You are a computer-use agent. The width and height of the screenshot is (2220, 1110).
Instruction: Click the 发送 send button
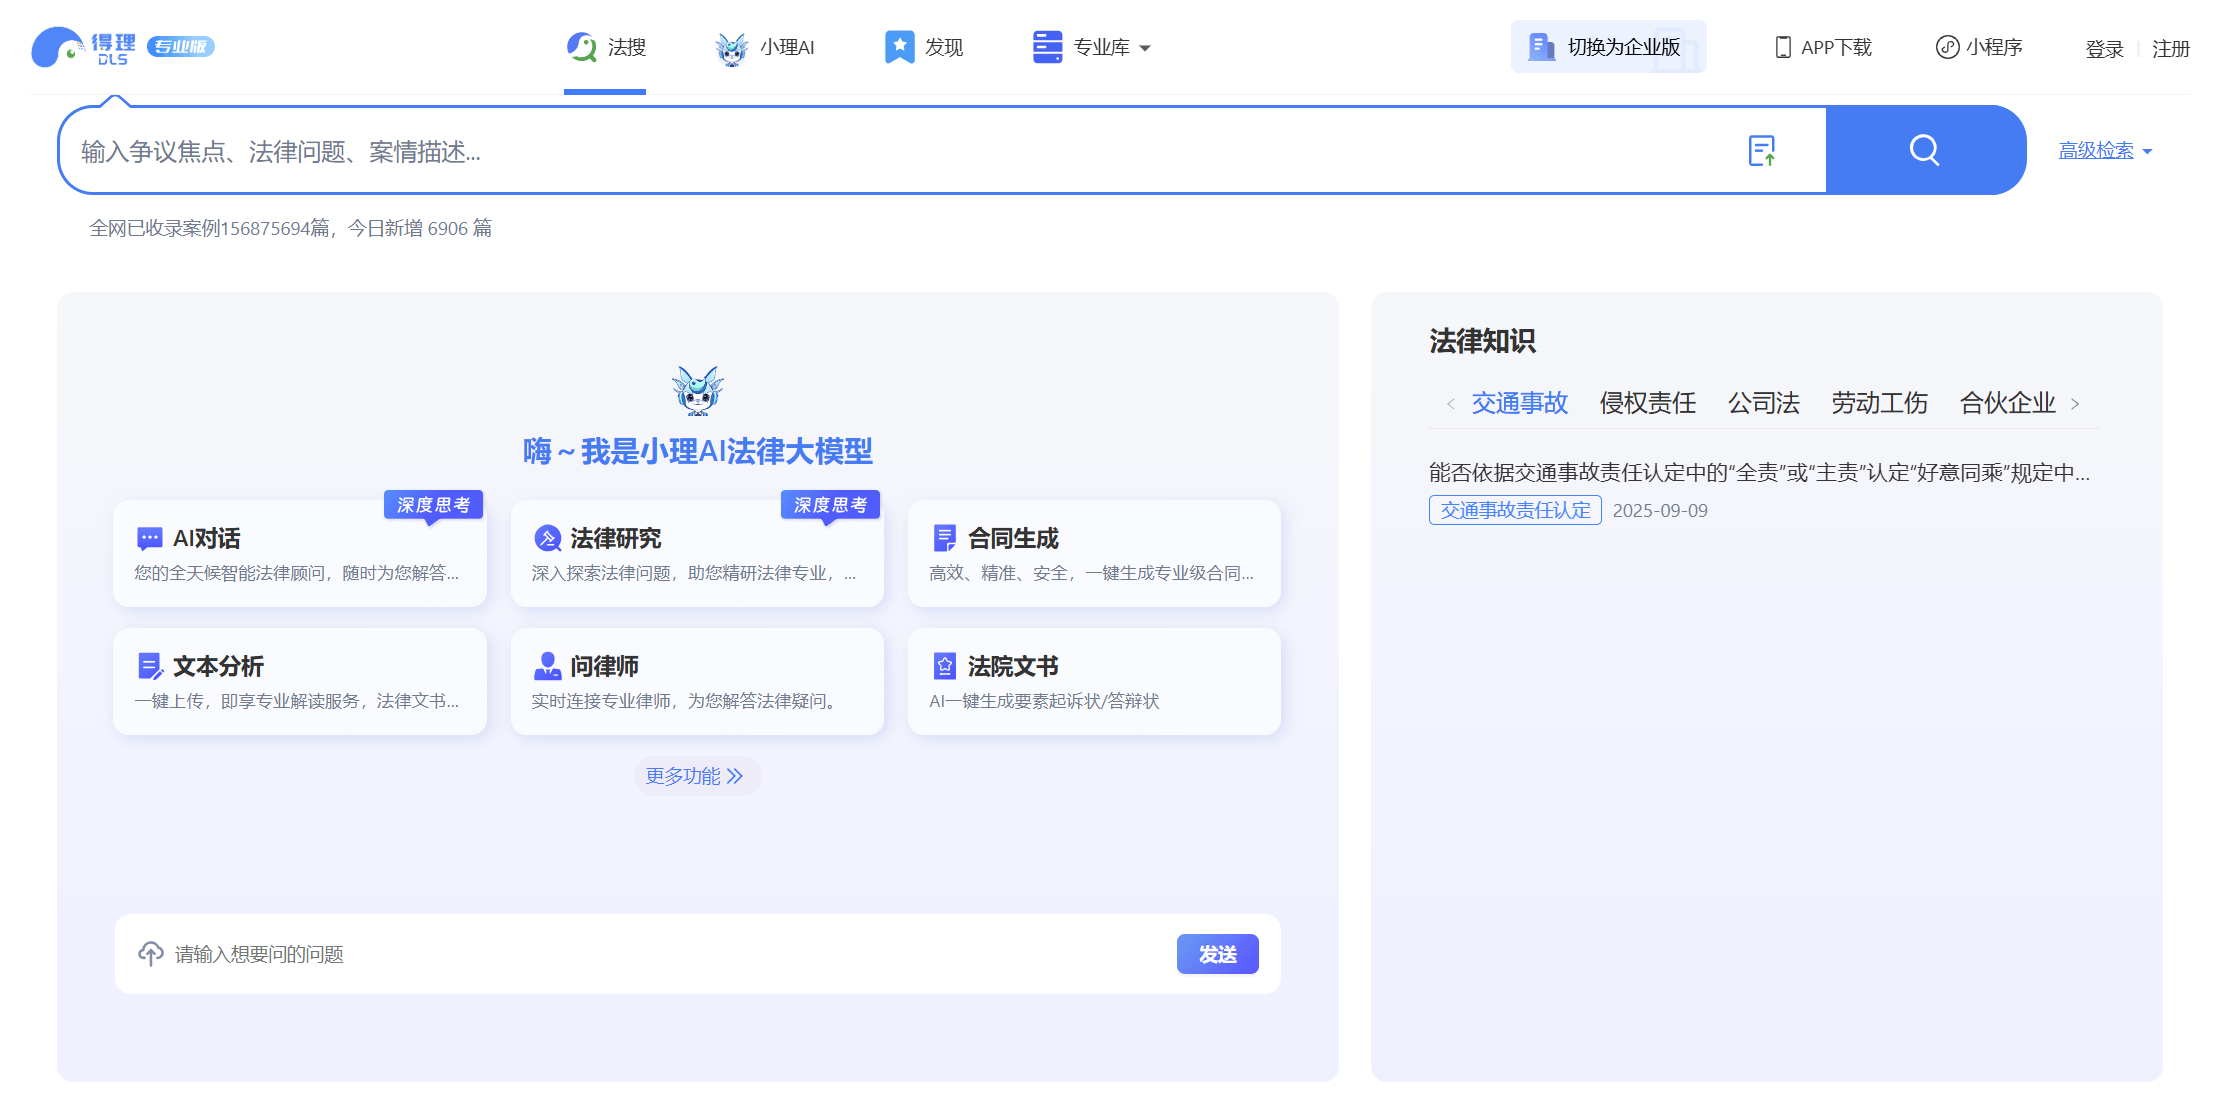1217,954
